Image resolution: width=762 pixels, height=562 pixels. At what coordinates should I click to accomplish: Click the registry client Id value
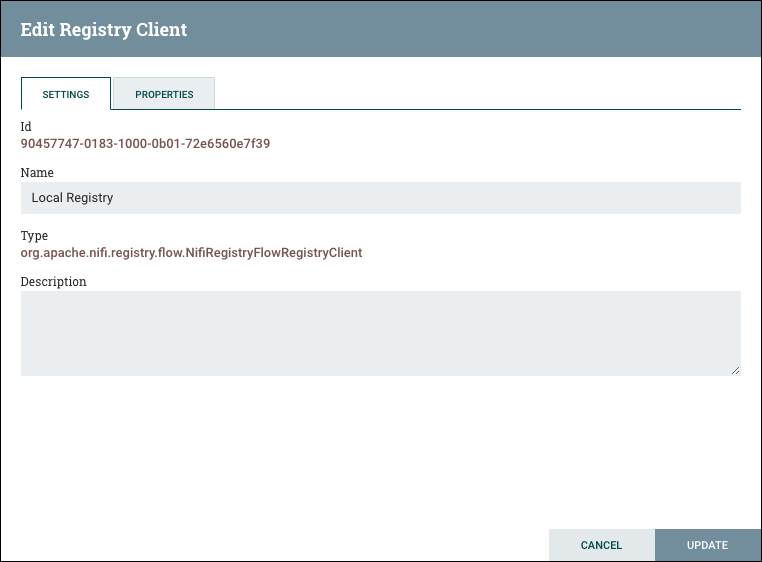[145, 143]
